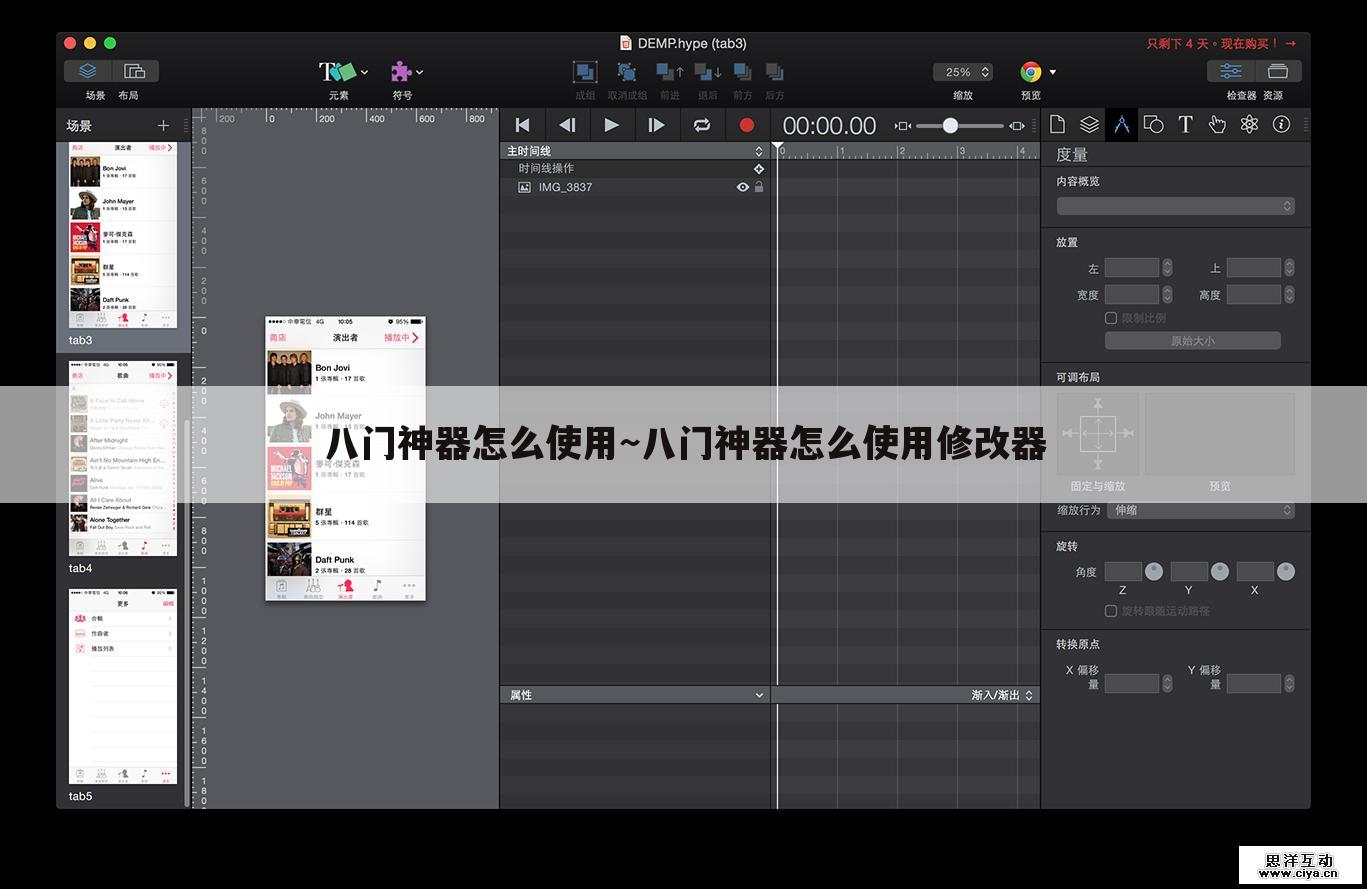The width and height of the screenshot is (1367, 889).
Task: Switch to Typography inspector T icon
Action: (x=1185, y=124)
